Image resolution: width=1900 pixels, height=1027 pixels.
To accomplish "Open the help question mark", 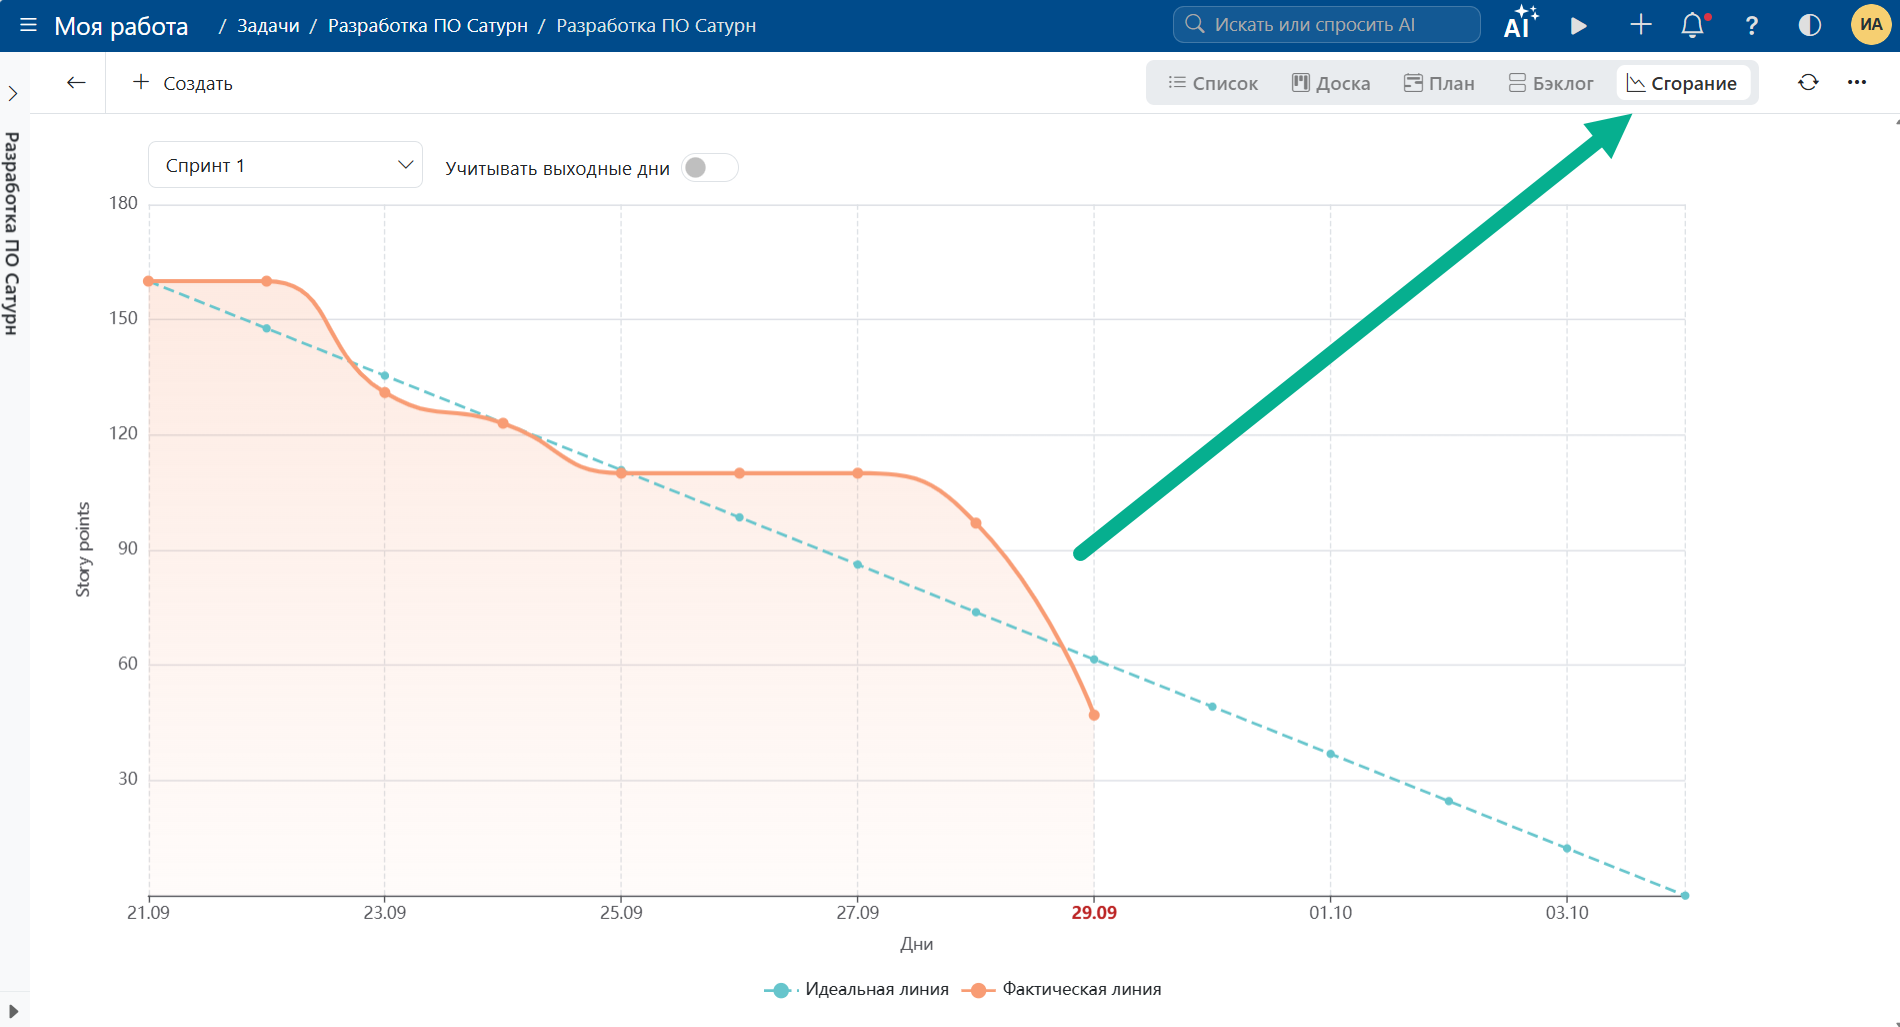I will point(1751,25).
